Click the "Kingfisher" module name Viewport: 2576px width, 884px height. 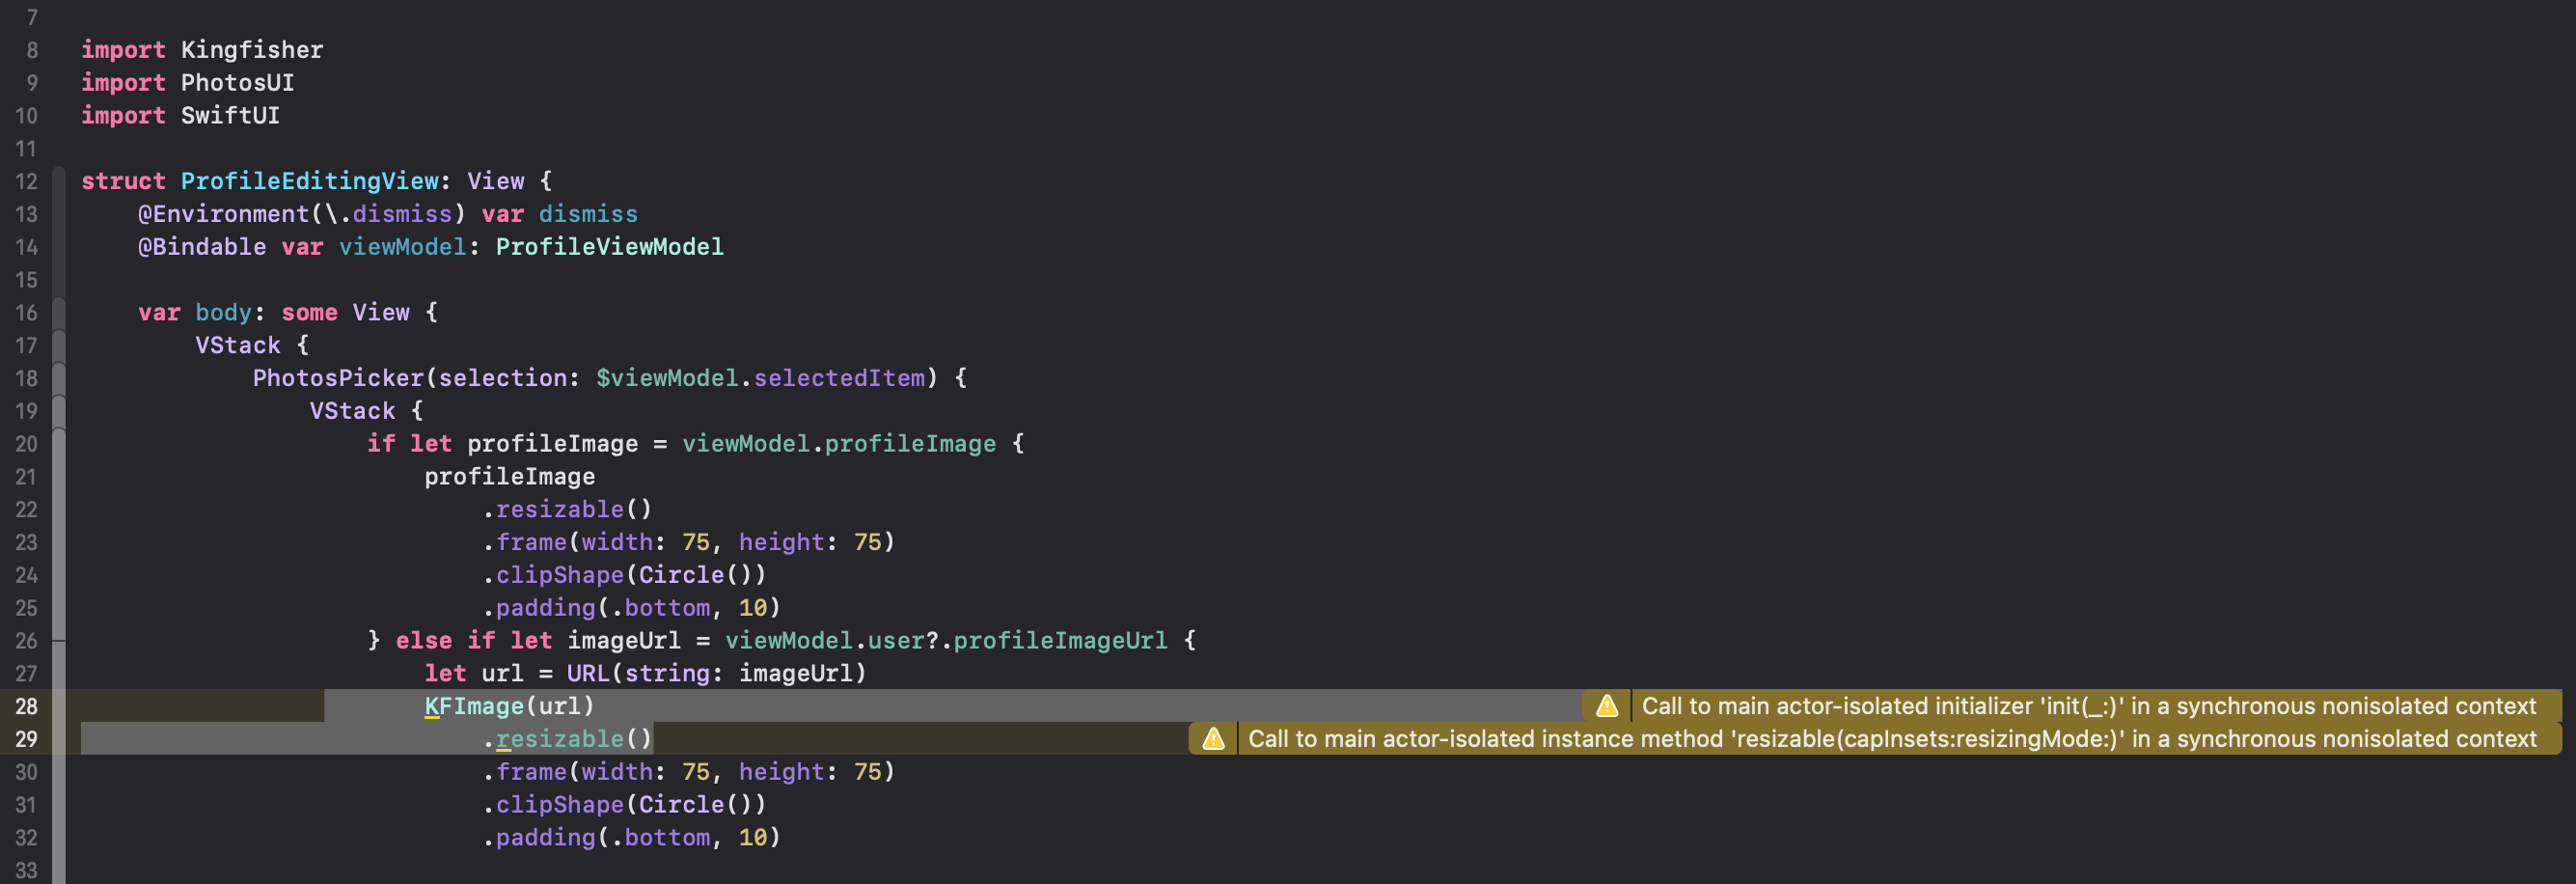252,50
